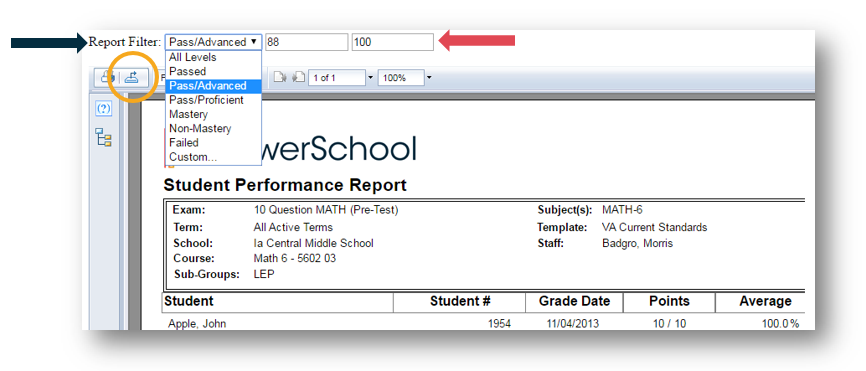Click school name Ia Central Middle School
The height and width of the screenshot is (371, 866).
click(313, 243)
